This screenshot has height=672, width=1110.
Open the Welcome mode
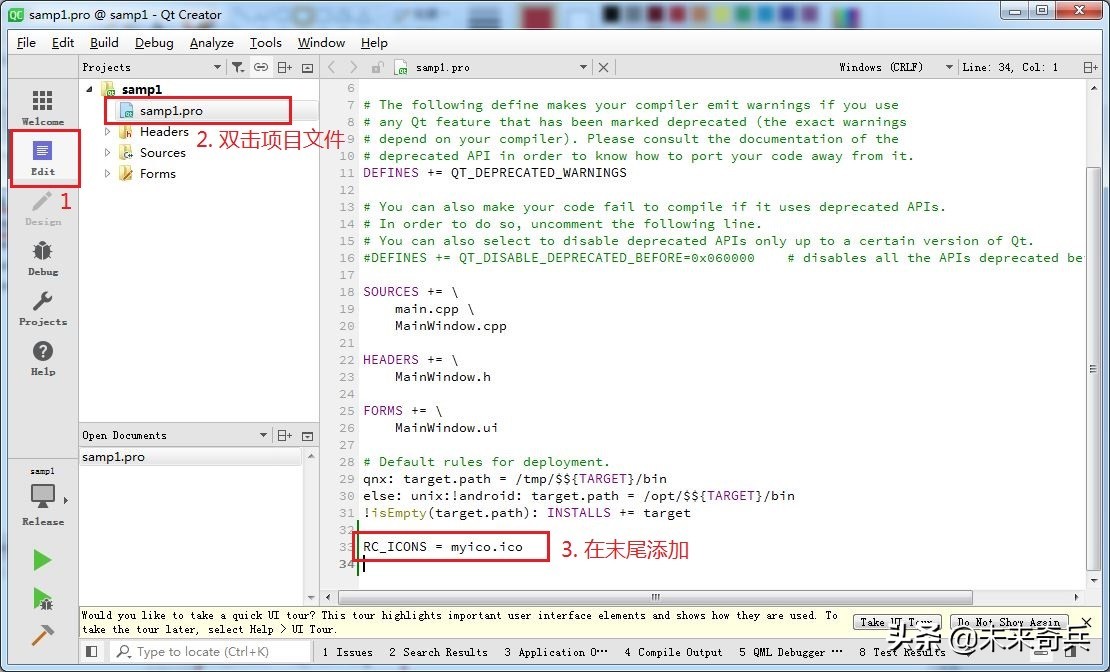coord(42,108)
